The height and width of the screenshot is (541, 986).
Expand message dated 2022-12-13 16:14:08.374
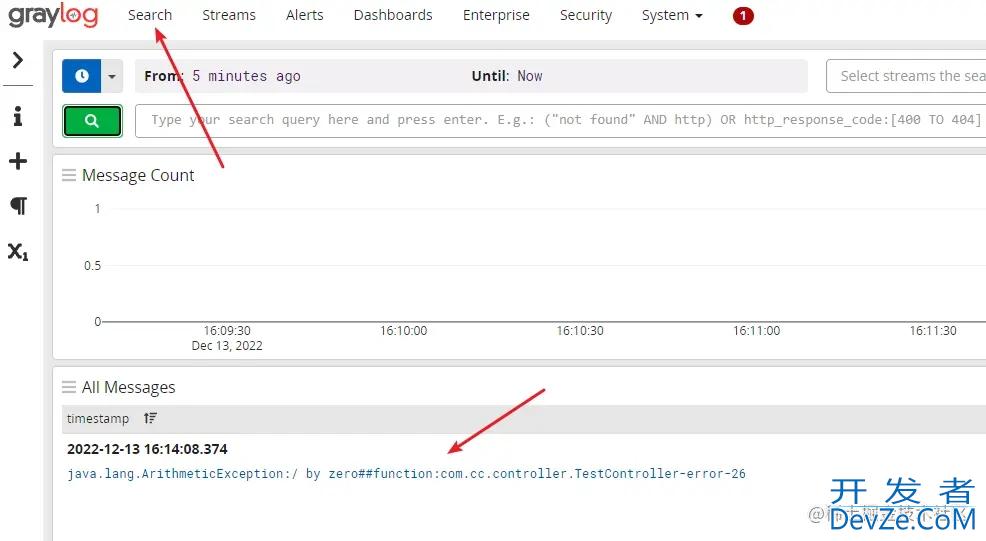pos(147,449)
